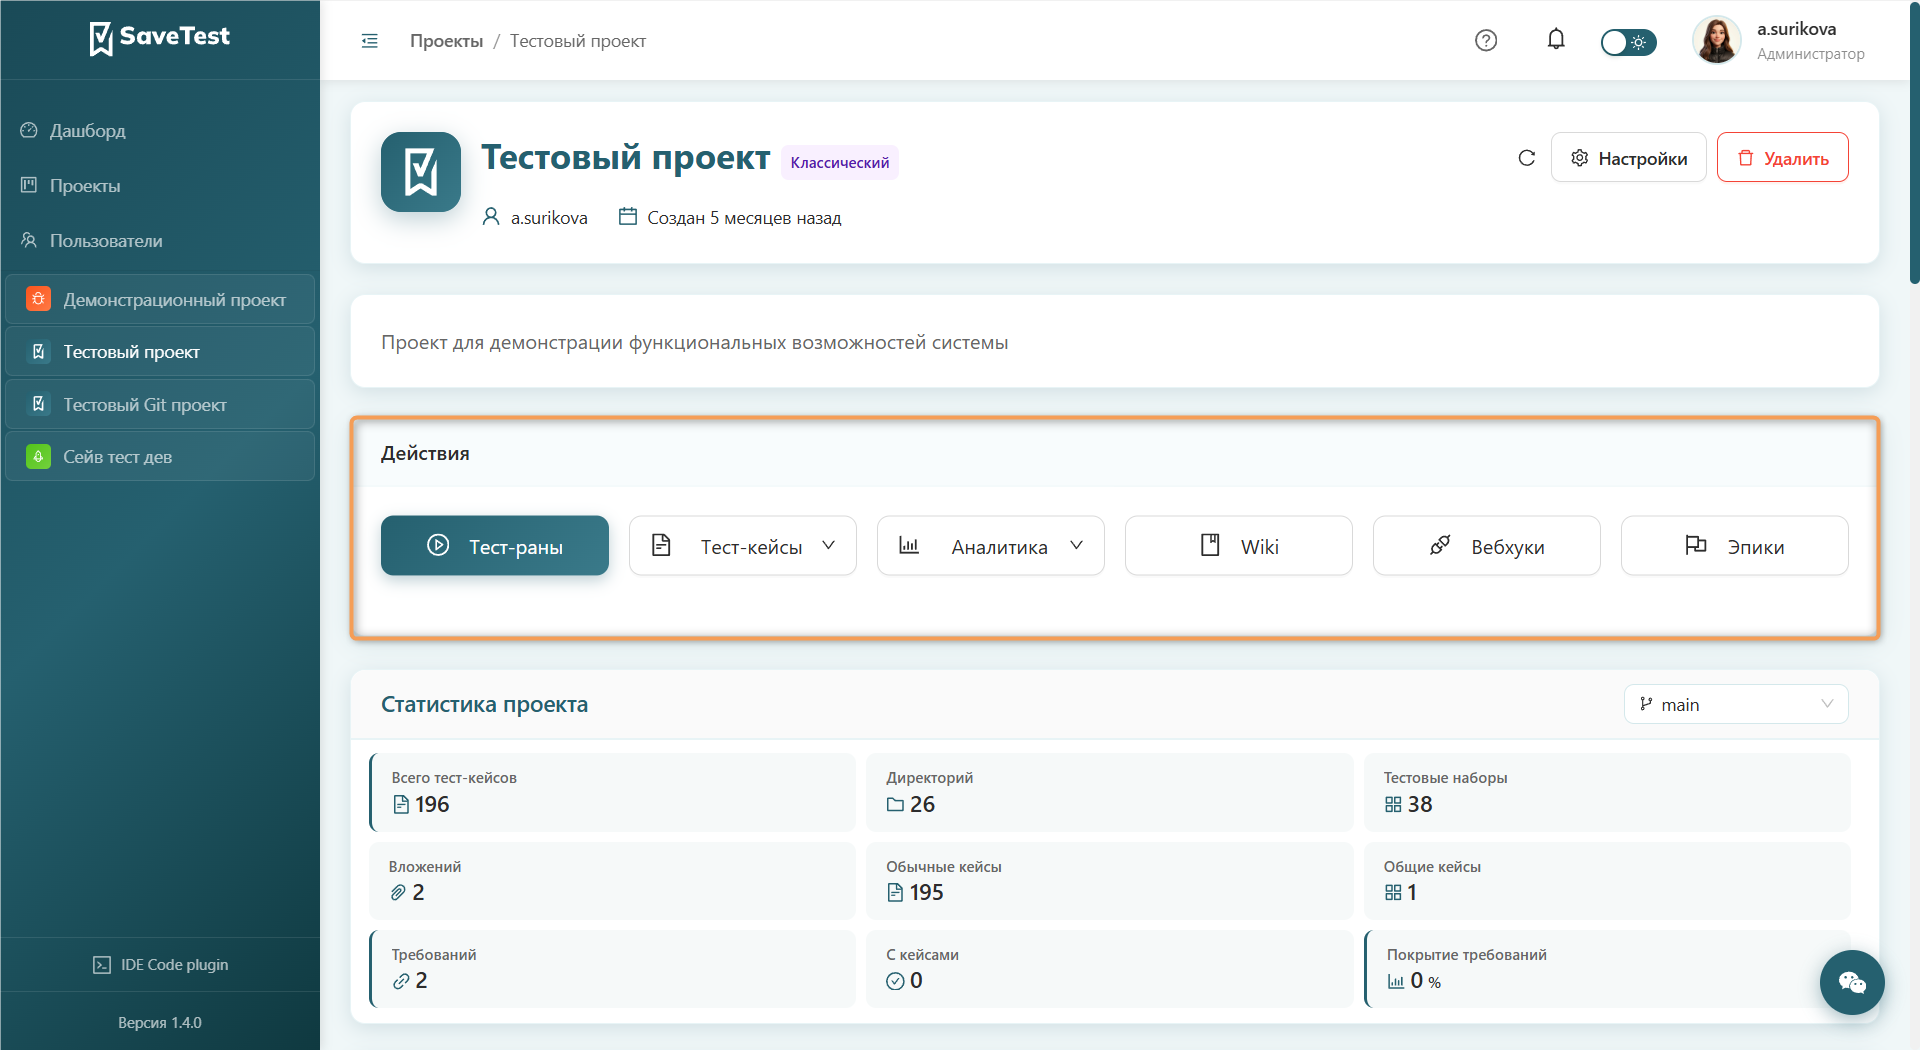Screen dimensions: 1920x1050
Task: Select Тестовый Git проект in sidebar
Action: click(x=160, y=404)
